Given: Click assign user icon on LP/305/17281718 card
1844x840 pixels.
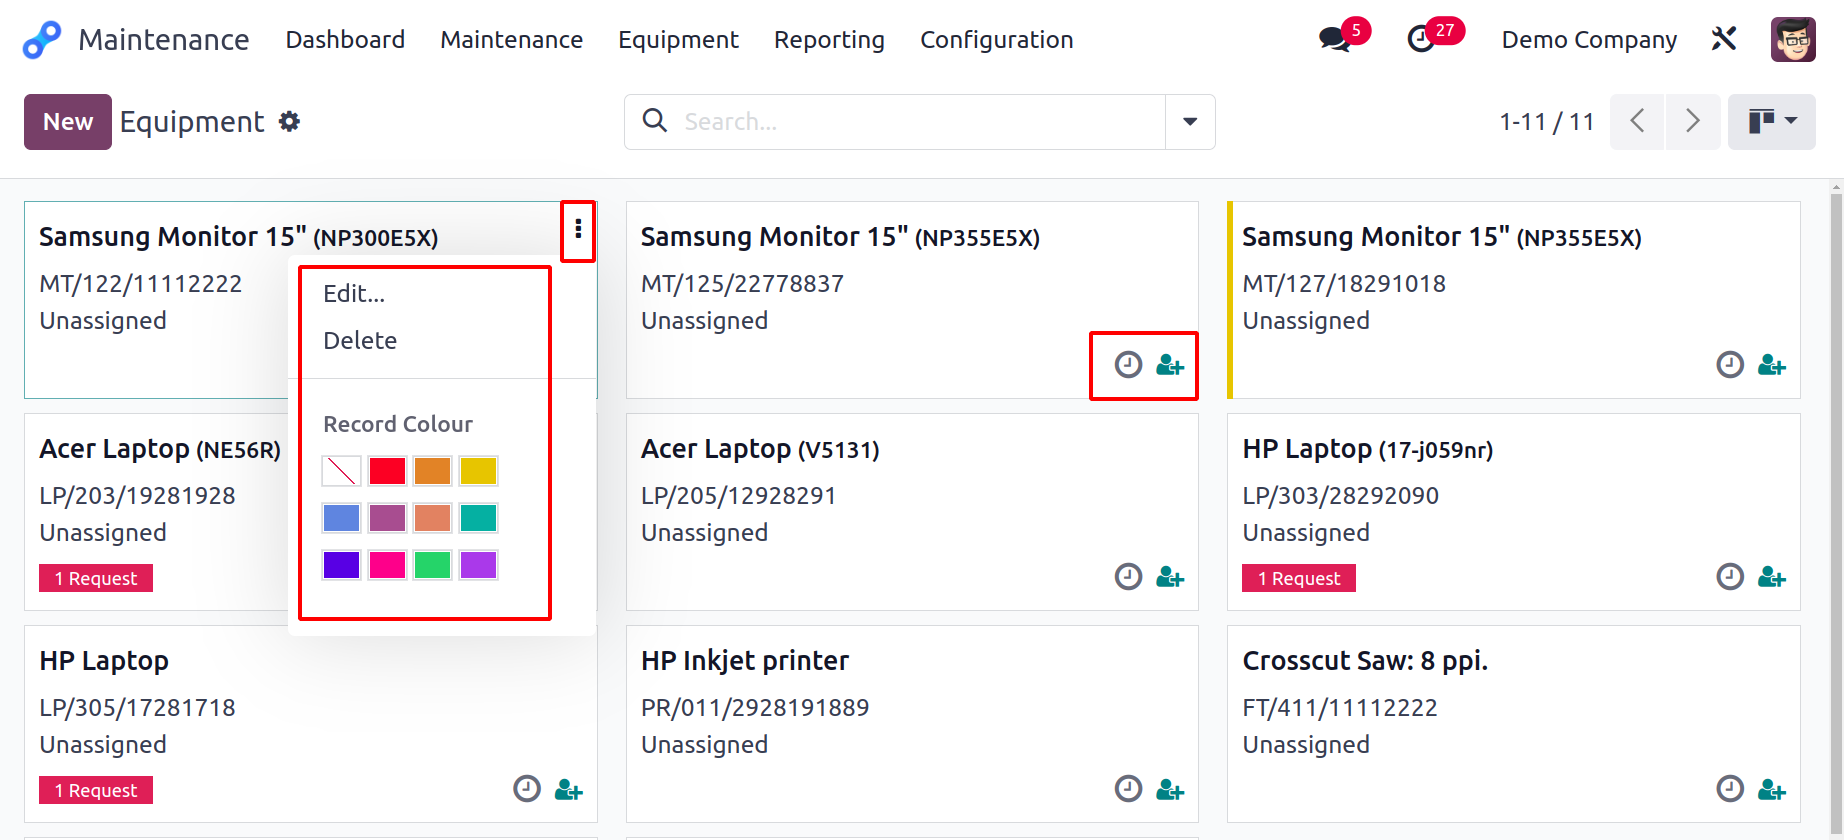Looking at the screenshot, I should click(569, 789).
